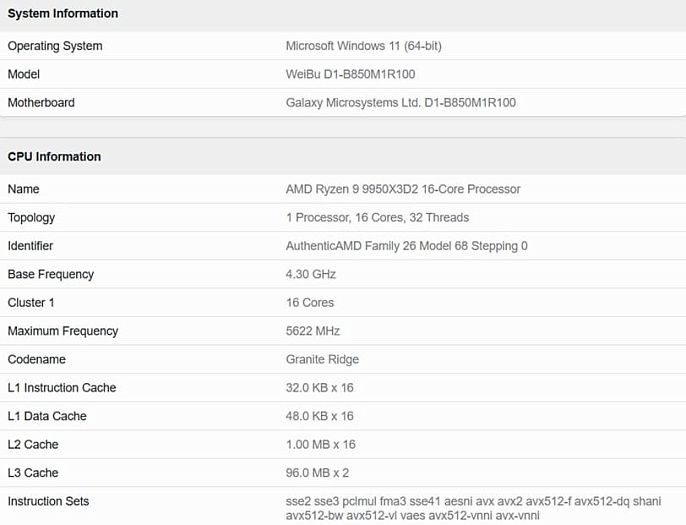Click the WeiBu D1-B850M1R100 model value
This screenshot has width=686, height=525.
(x=350, y=74)
